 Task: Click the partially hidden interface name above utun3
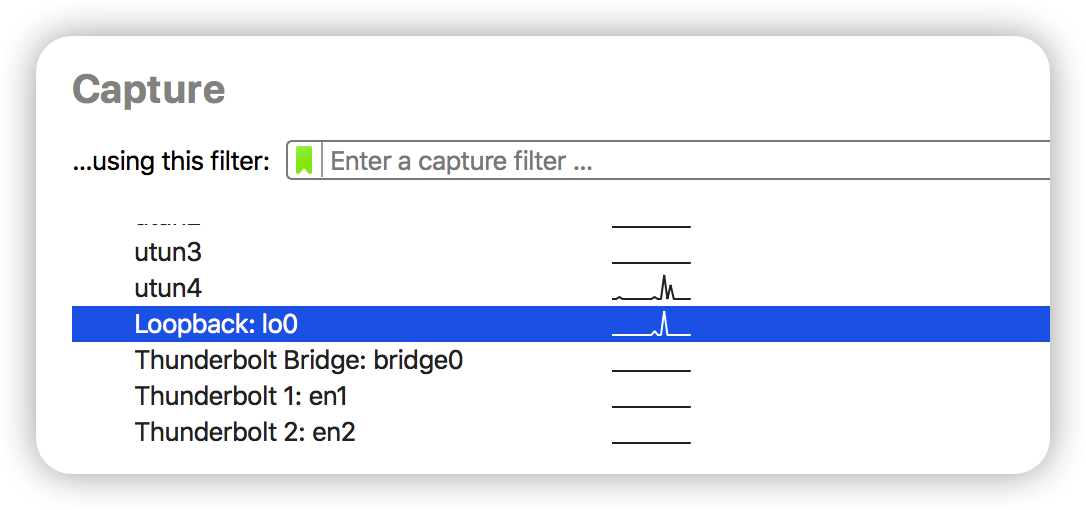tap(168, 222)
